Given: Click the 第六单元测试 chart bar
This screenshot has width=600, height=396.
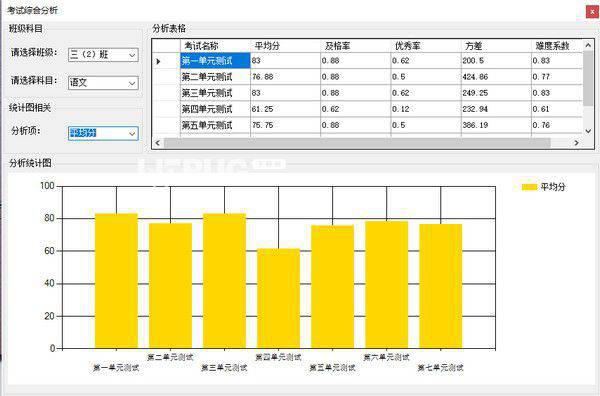Looking at the screenshot, I should (x=386, y=285).
